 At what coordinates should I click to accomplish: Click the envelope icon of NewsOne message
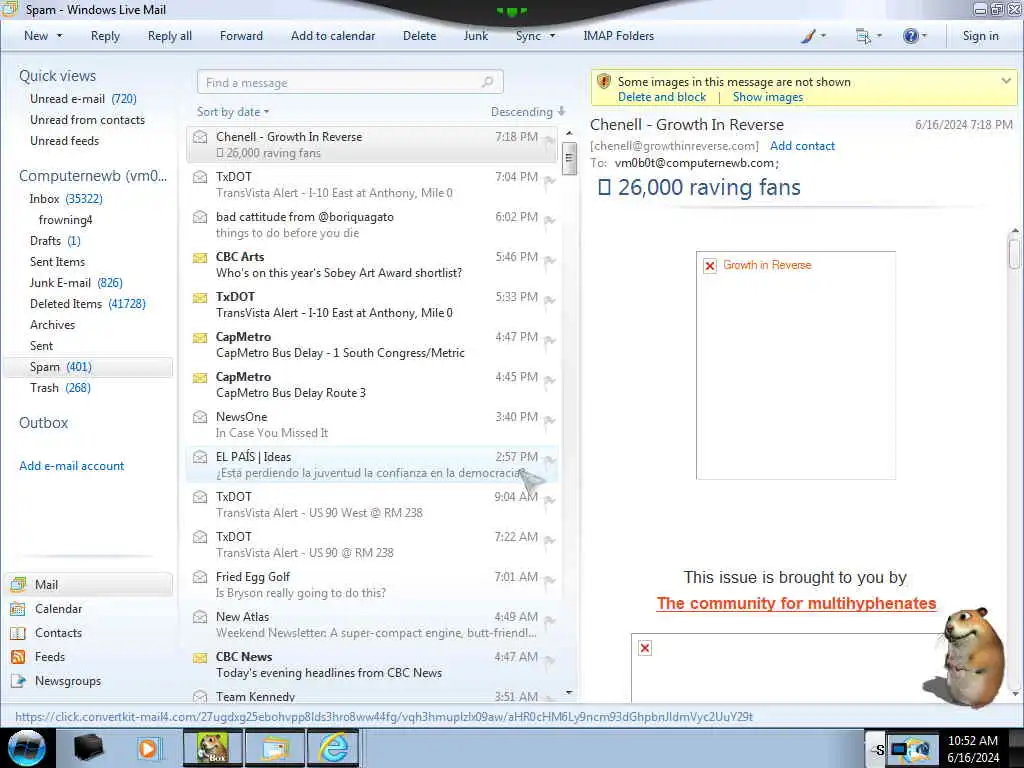click(200, 417)
